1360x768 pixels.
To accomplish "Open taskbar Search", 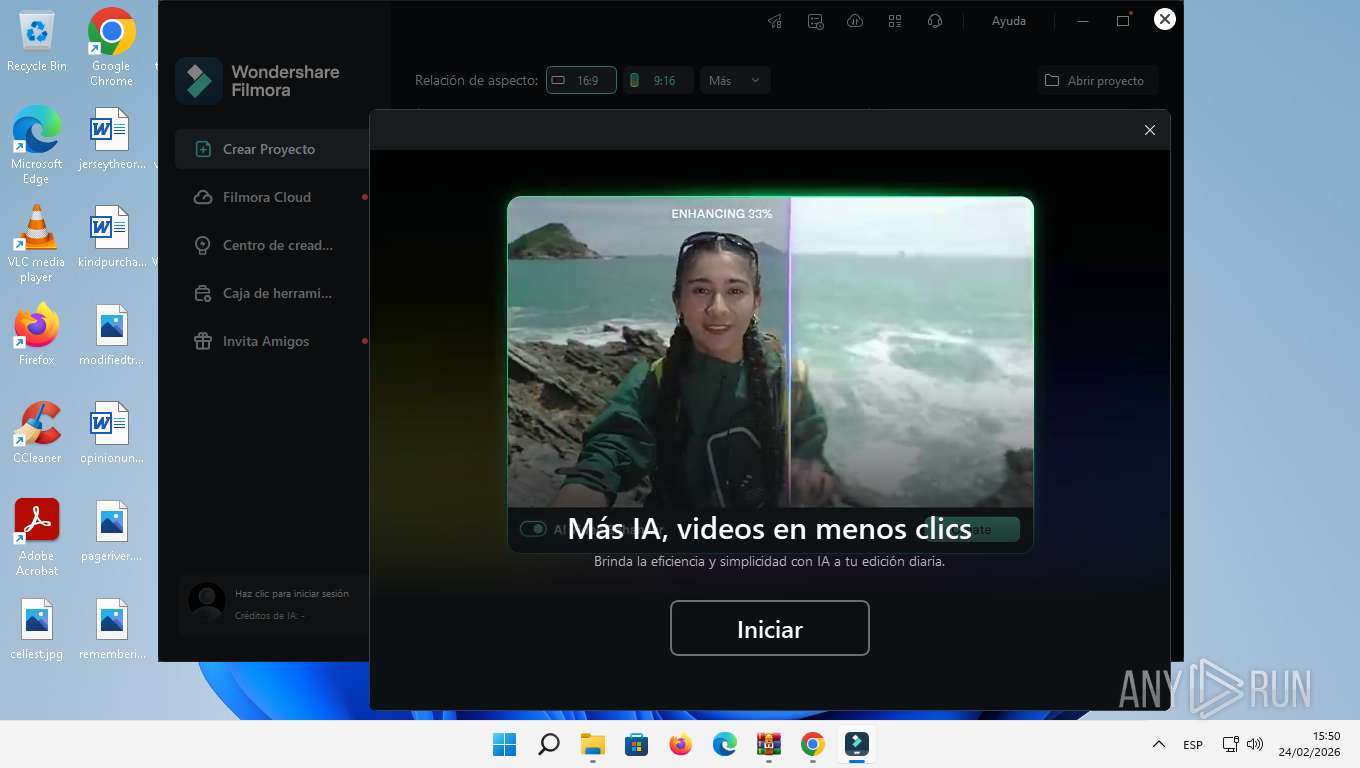I will [549, 744].
